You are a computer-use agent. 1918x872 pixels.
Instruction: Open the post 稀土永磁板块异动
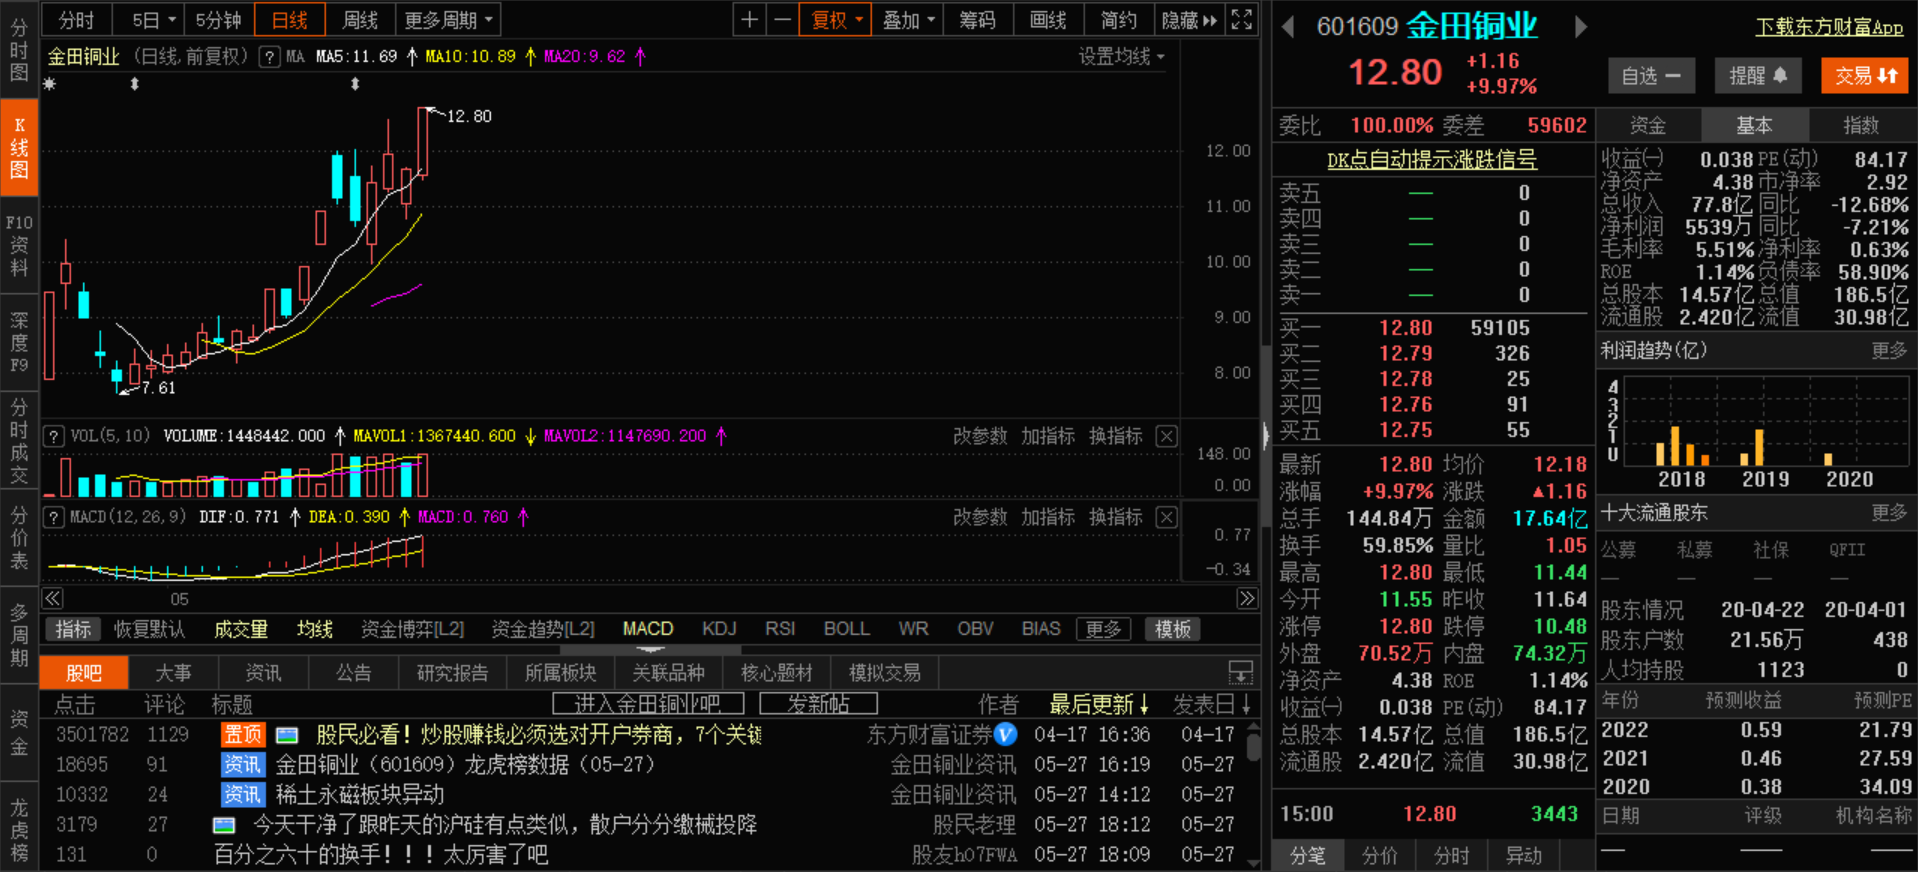(360, 795)
